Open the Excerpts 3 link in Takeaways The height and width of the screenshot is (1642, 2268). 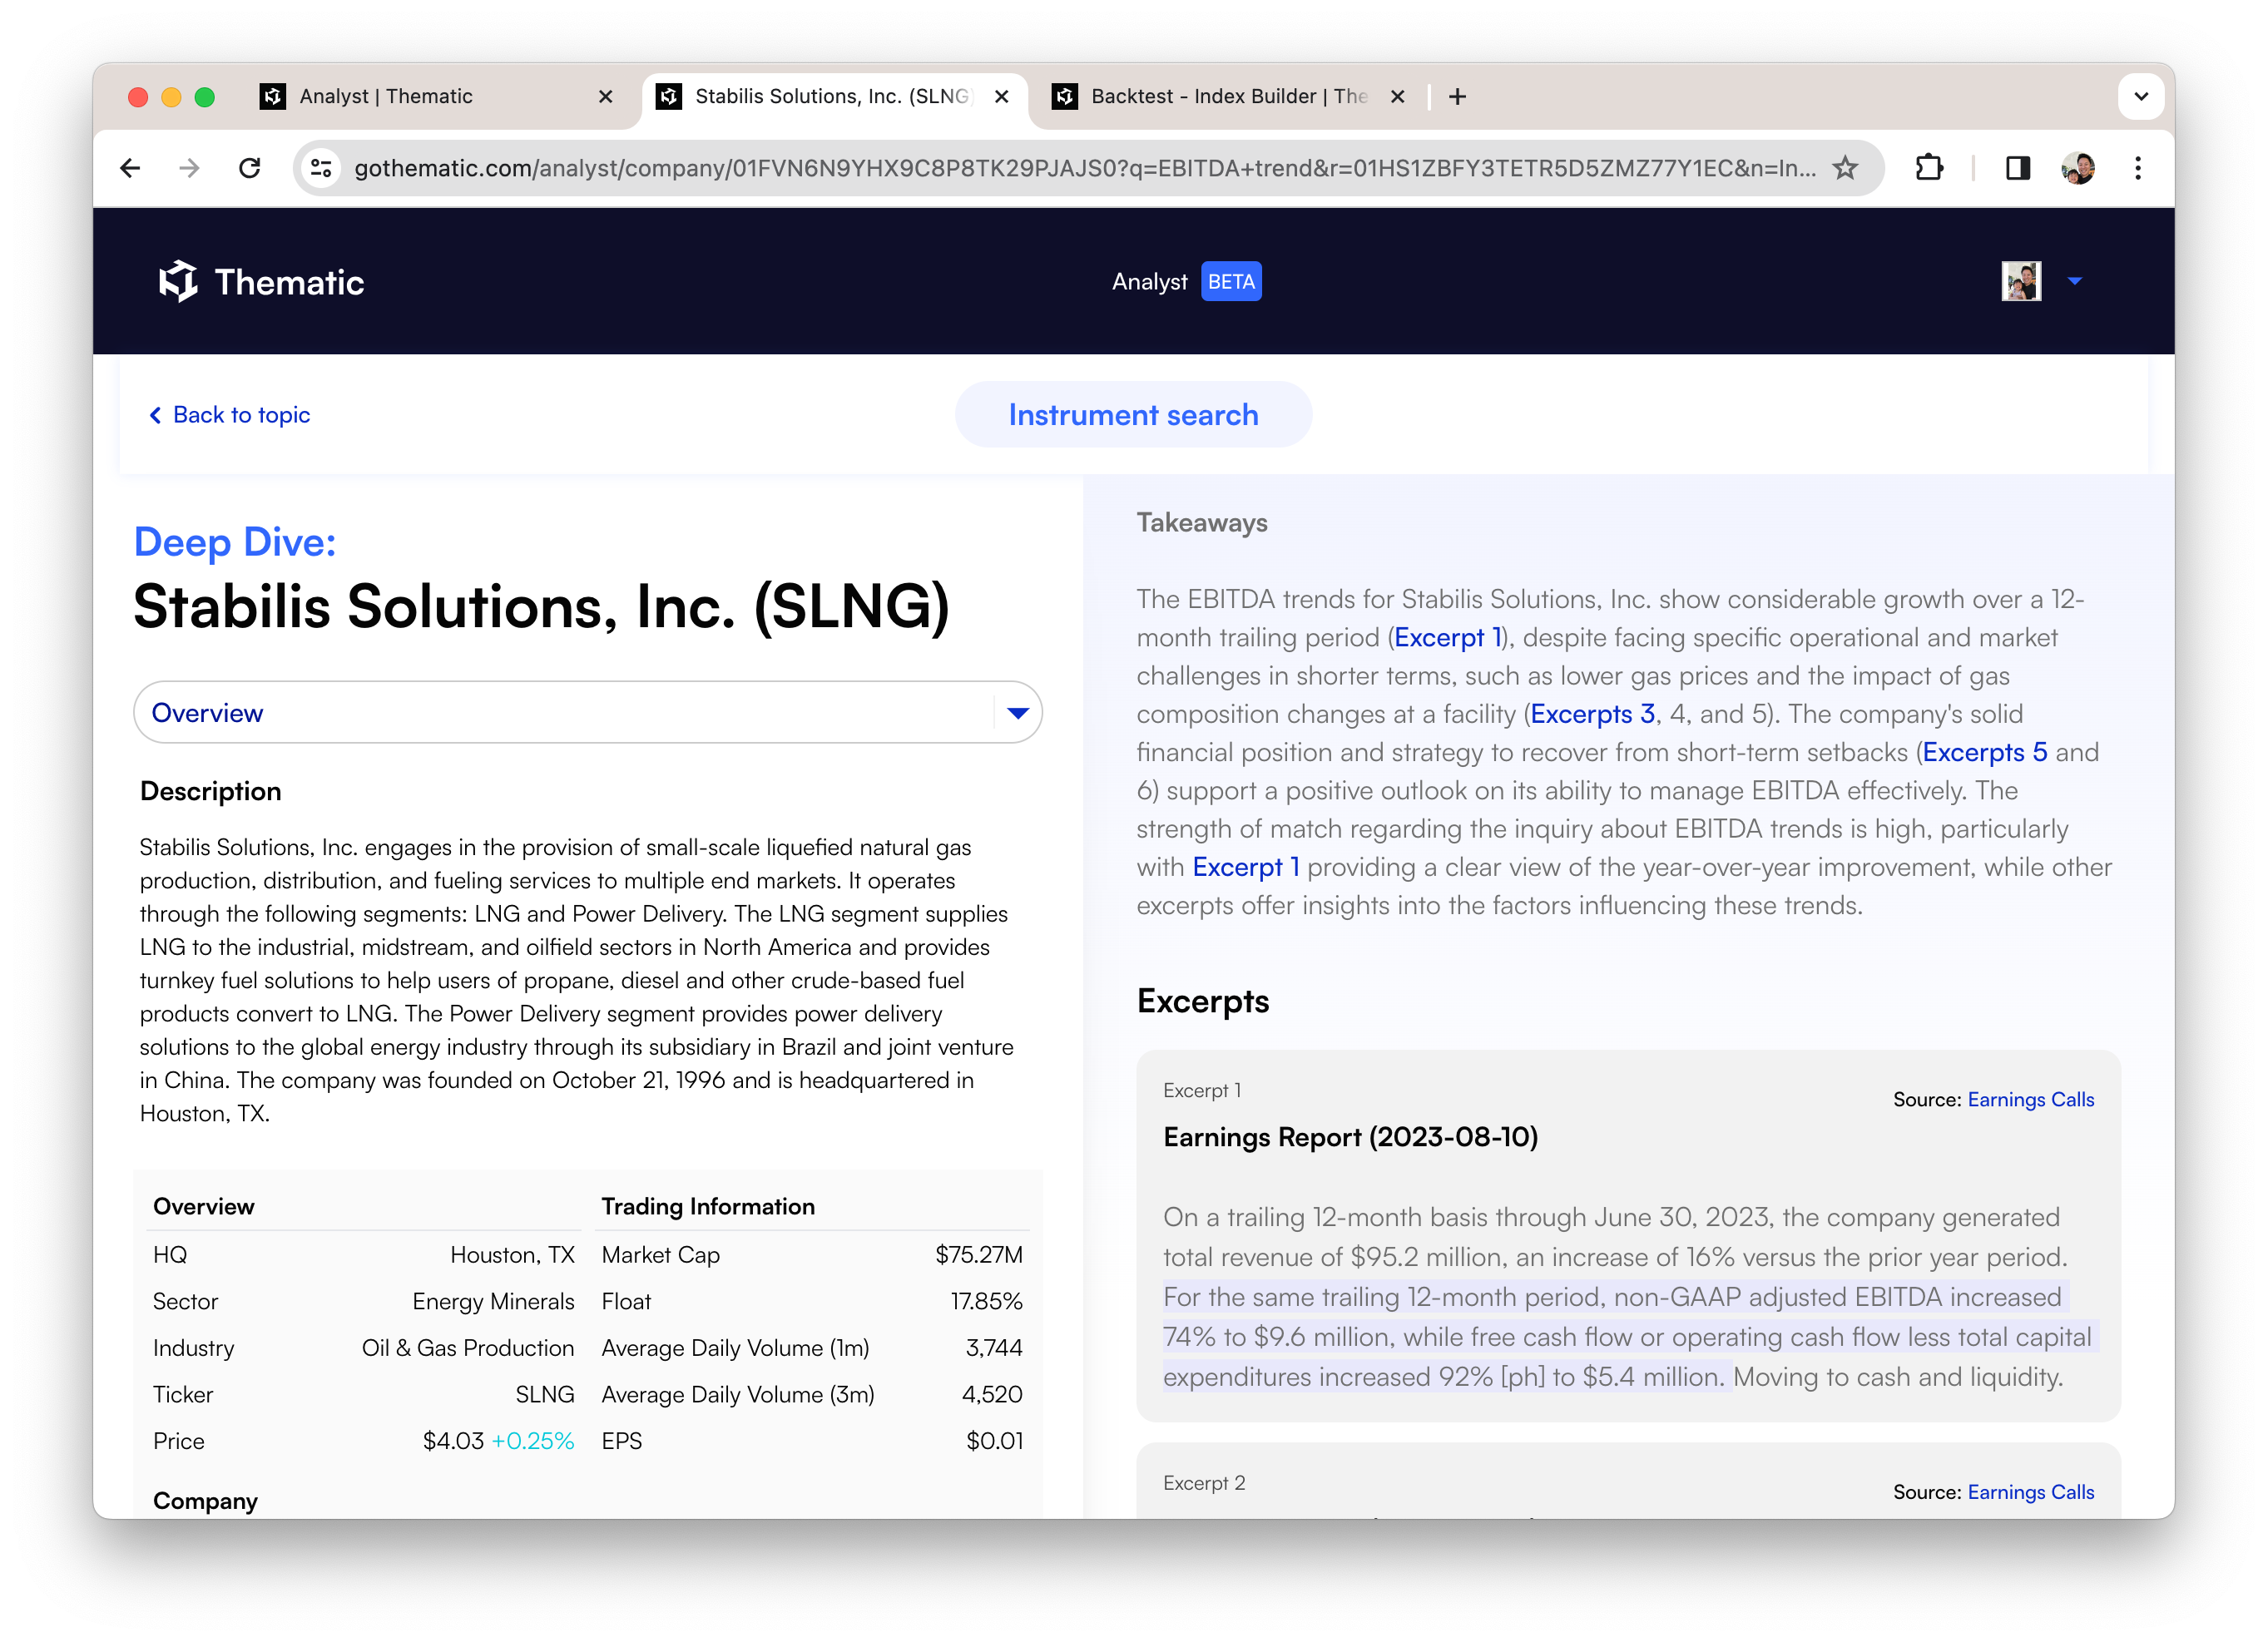click(1593, 714)
